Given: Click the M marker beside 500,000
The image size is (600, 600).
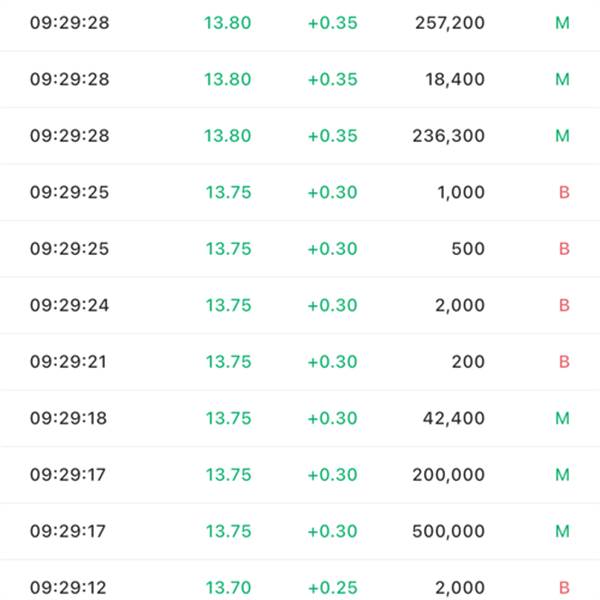Looking at the screenshot, I should [562, 531].
